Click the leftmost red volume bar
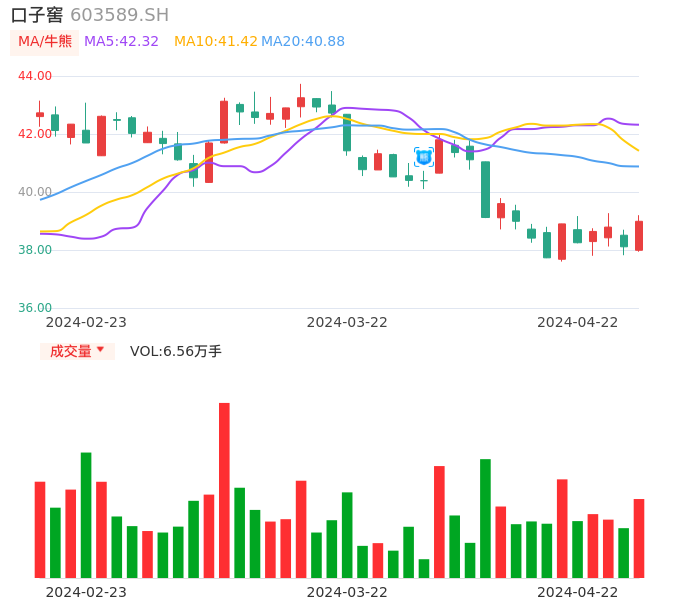 click(40, 529)
